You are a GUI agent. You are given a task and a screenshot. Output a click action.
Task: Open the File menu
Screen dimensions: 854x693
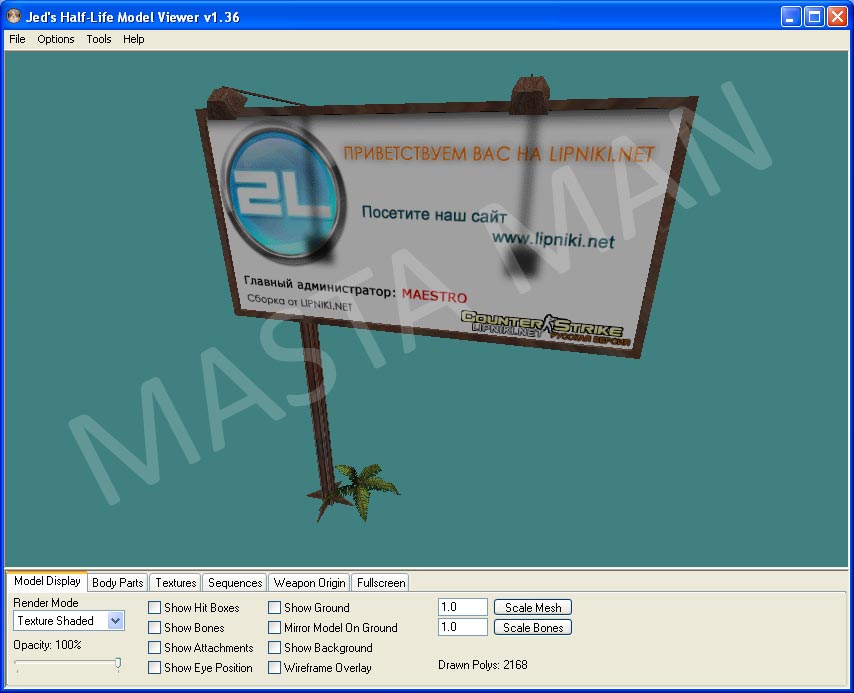[17, 39]
